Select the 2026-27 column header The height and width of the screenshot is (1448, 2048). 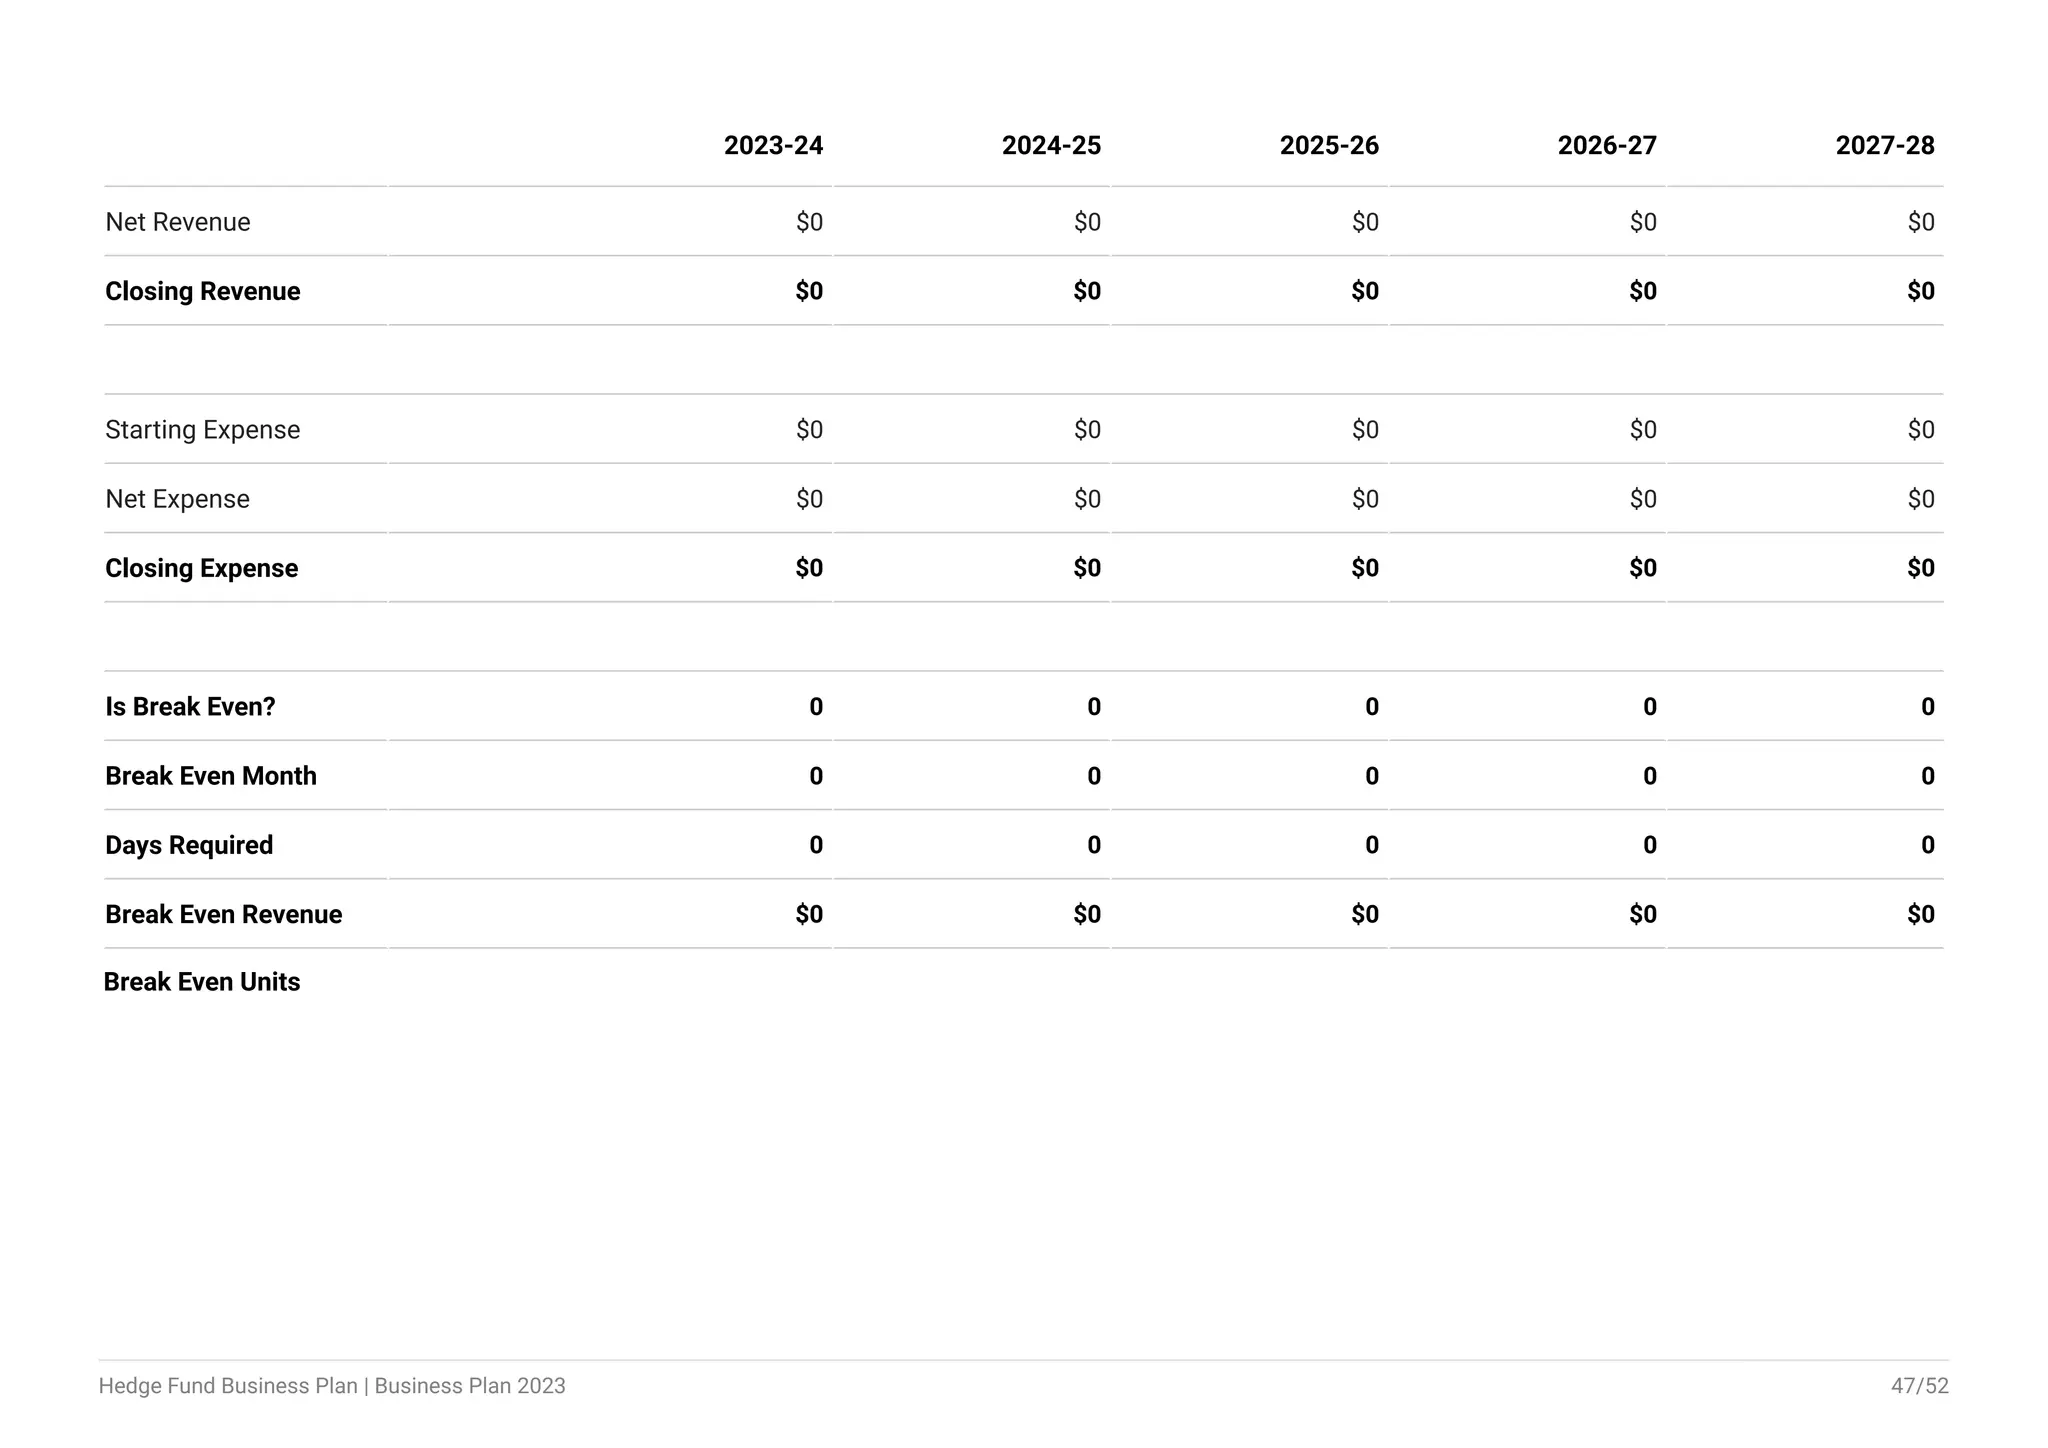pyautogui.click(x=1607, y=146)
